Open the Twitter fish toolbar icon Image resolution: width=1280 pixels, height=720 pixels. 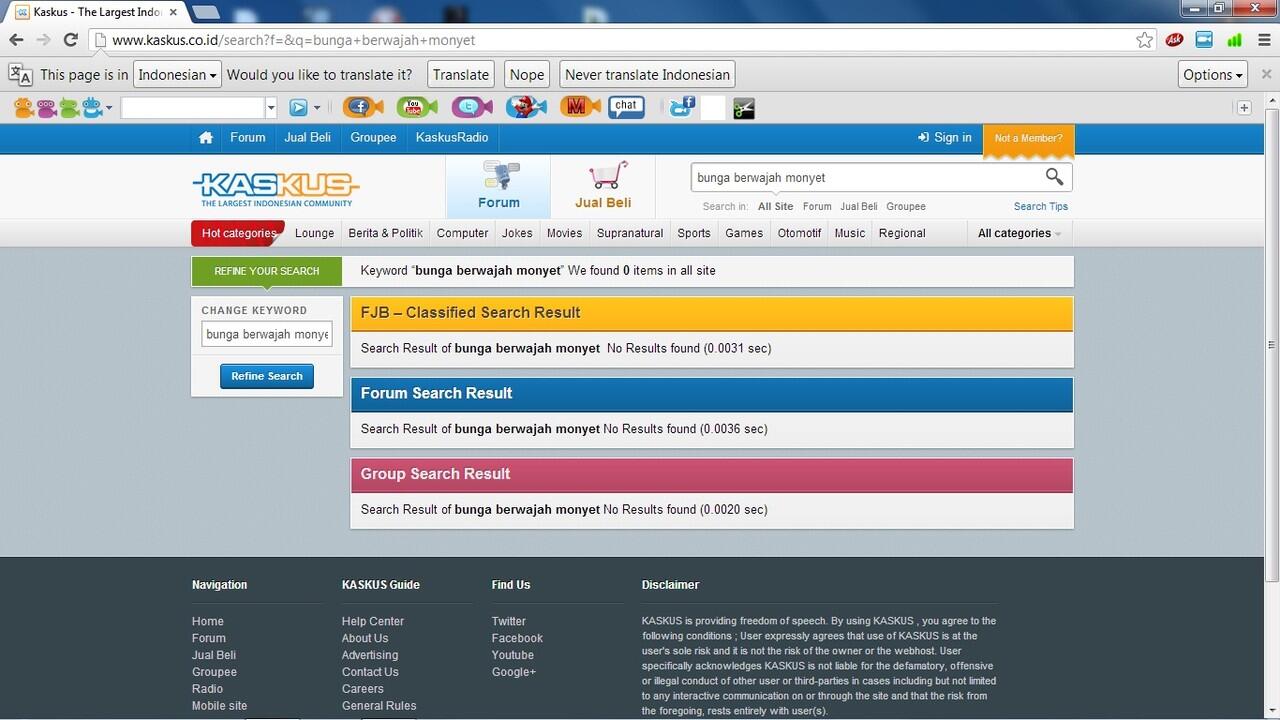pos(471,107)
